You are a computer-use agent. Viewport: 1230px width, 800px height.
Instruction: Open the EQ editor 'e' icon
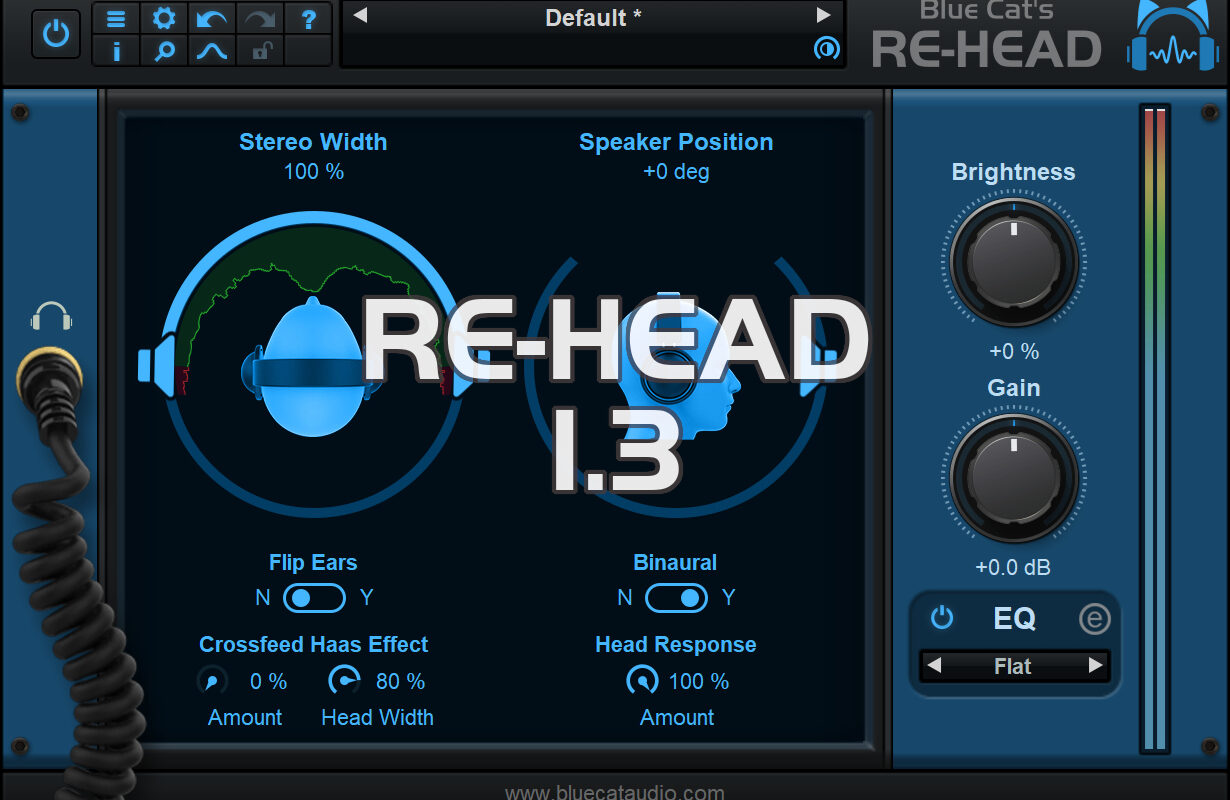coord(1095,620)
